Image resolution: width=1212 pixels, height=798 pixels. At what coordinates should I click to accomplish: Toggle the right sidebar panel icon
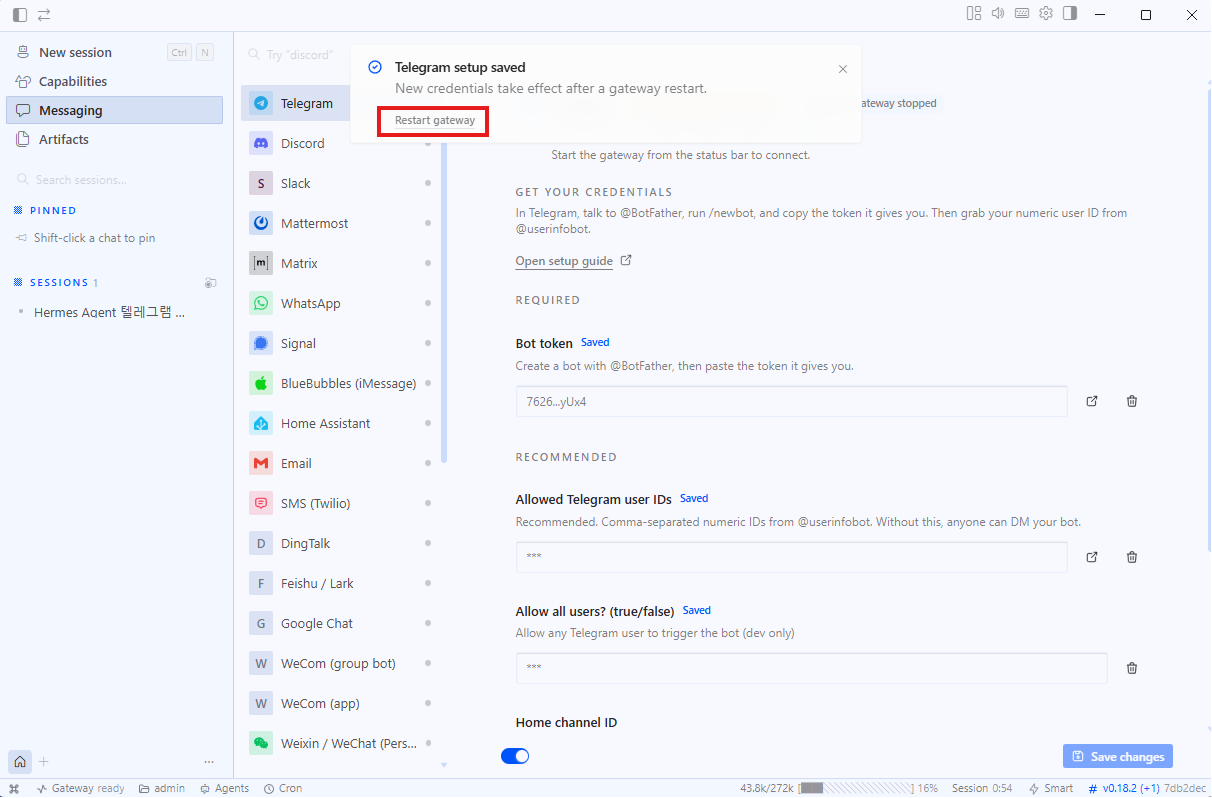tap(1070, 14)
